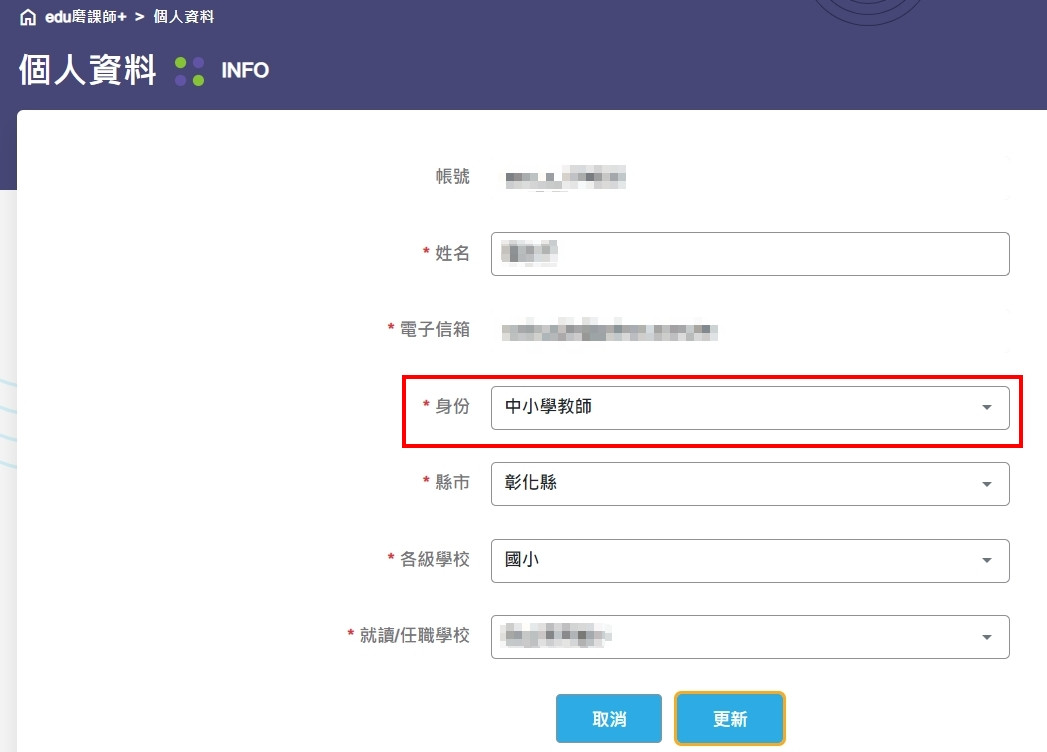
Task: Click the arrow icon of the 就讀/任職學校 dropdown
Action: [987, 637]
